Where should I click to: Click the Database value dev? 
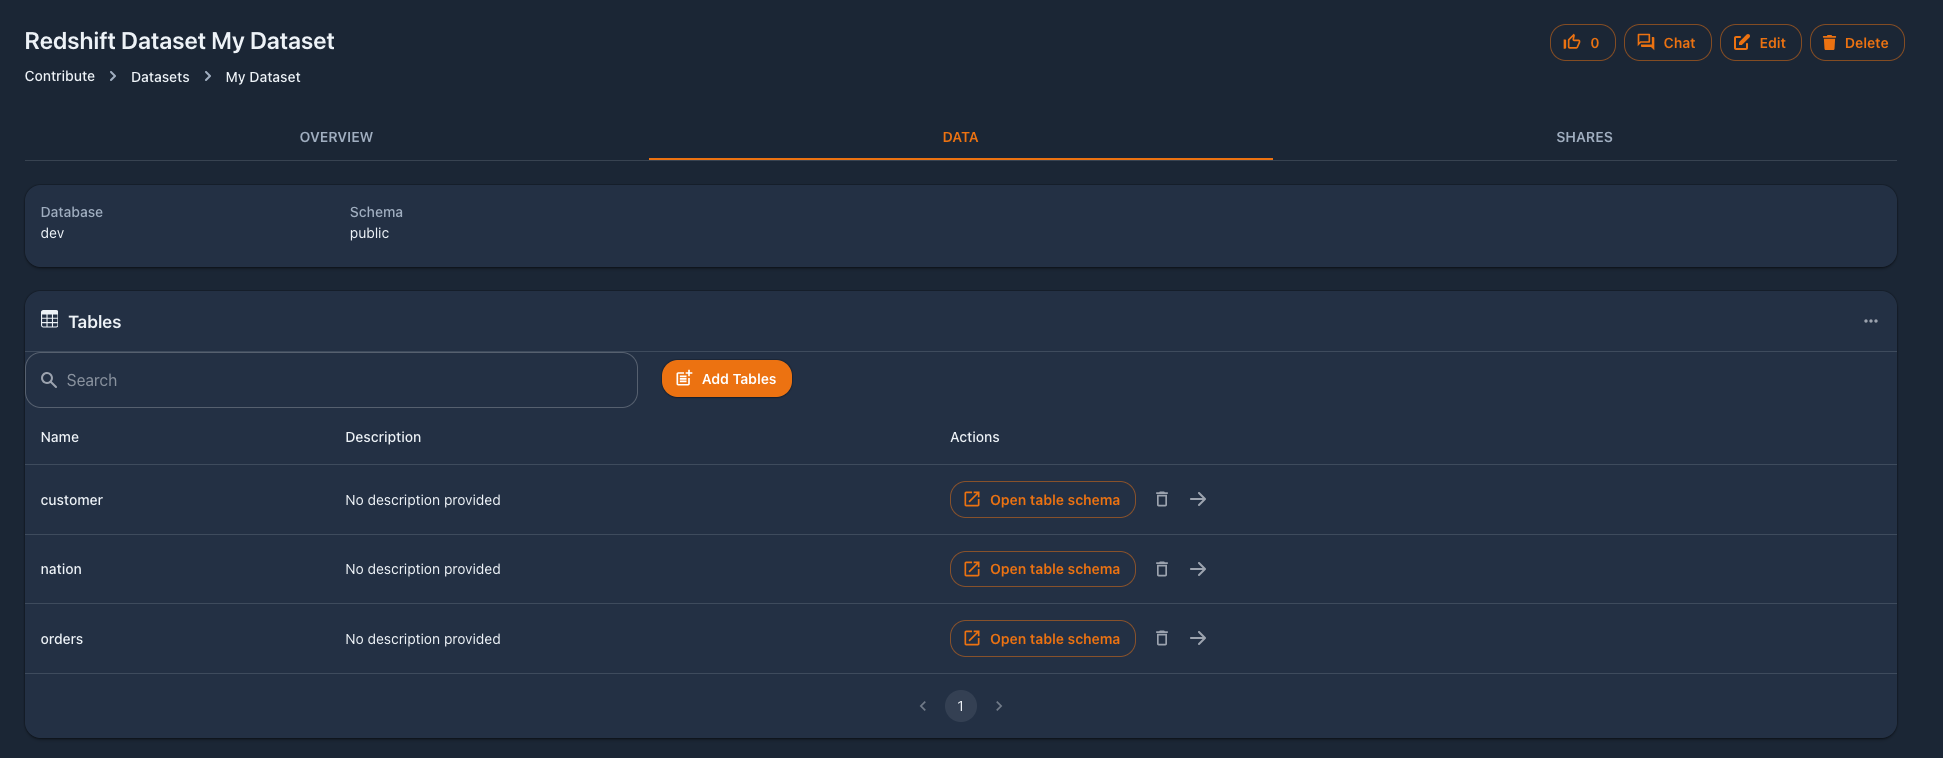(52, 233)
